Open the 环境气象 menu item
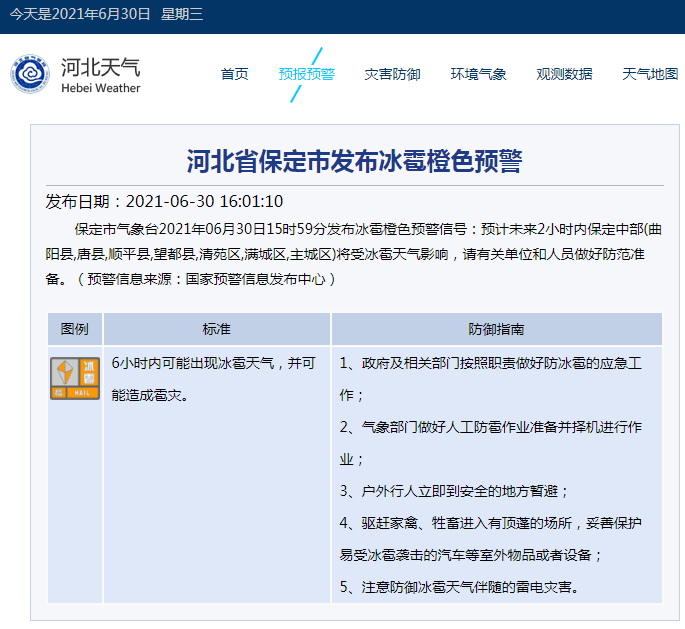This screenshot has width=685, height=629. coord(478,74)
